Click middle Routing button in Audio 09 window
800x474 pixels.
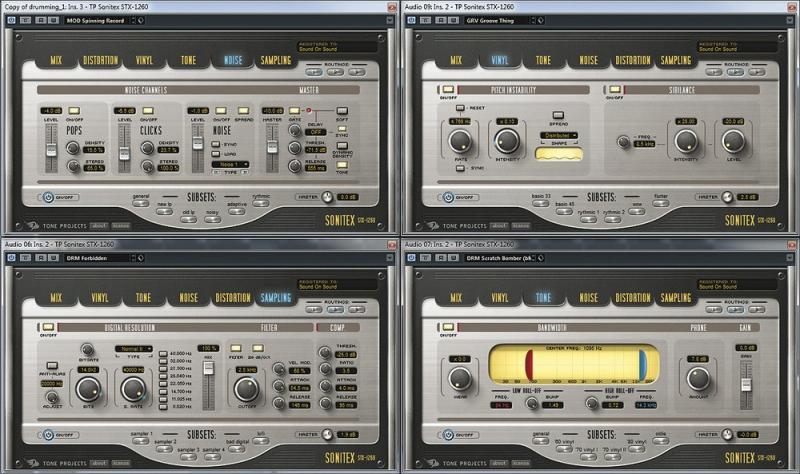pyautogui.click(x=735, y=72)
